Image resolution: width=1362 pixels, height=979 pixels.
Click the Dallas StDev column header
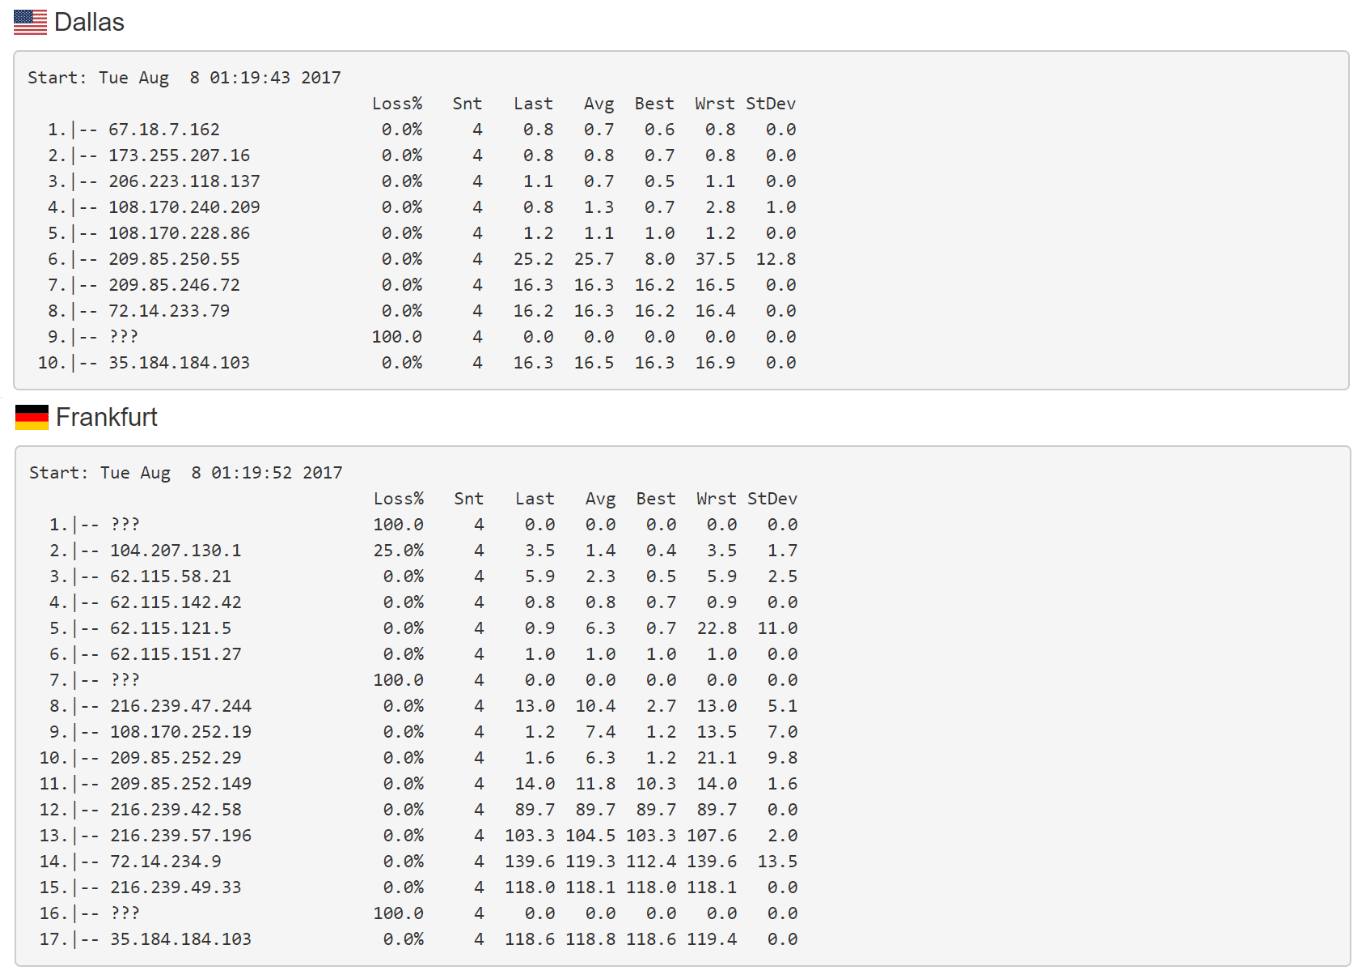coord(771,104)
